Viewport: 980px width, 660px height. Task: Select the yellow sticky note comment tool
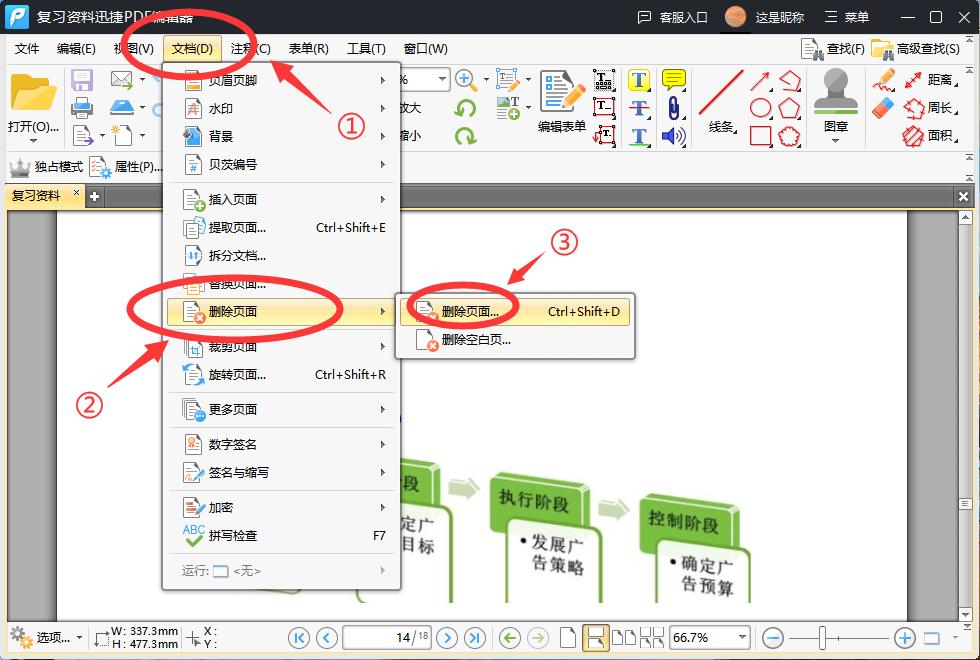coord(673,79)
